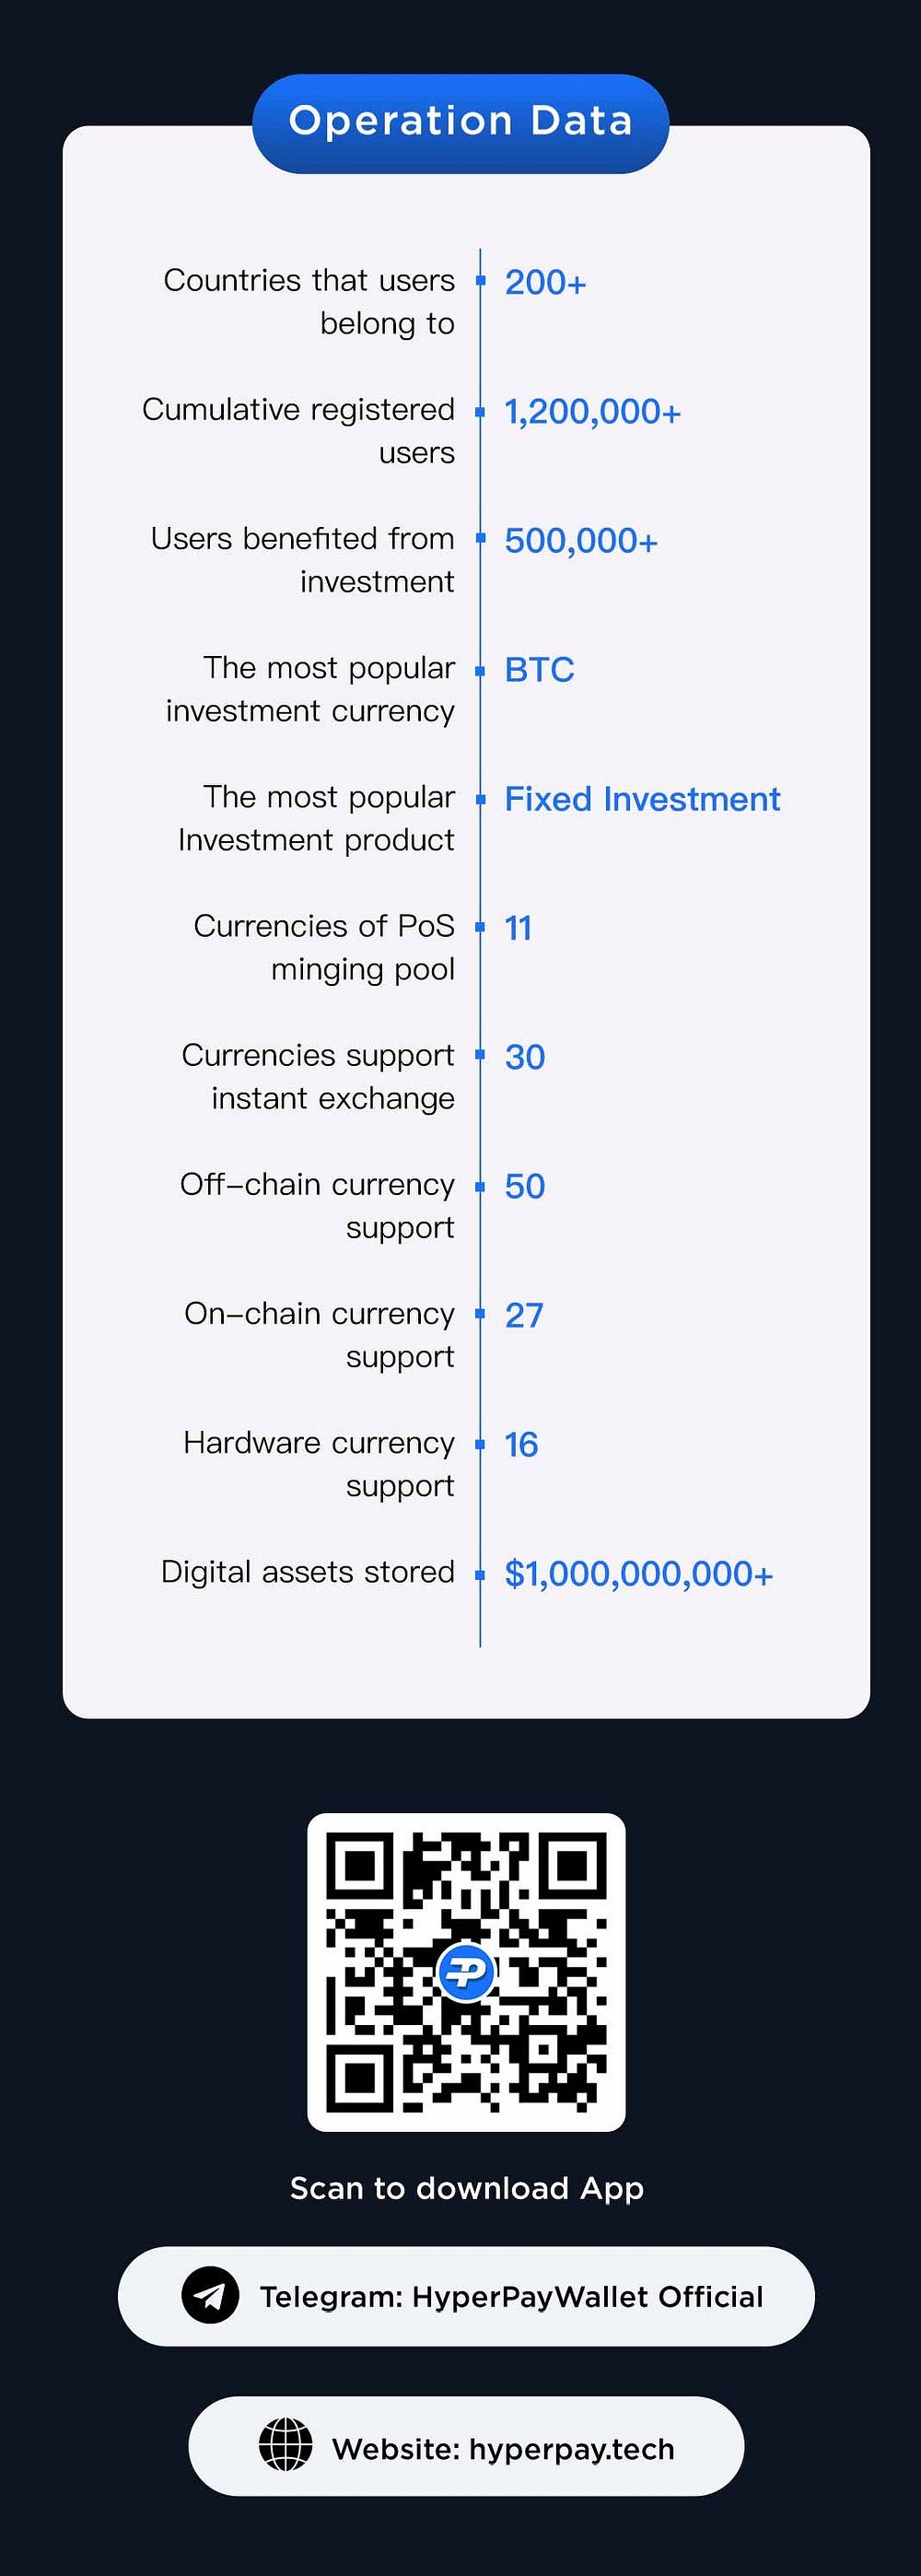This screenshot has width=921, height=2576.
Task: Click the globe website icon
Action: 286,2445
